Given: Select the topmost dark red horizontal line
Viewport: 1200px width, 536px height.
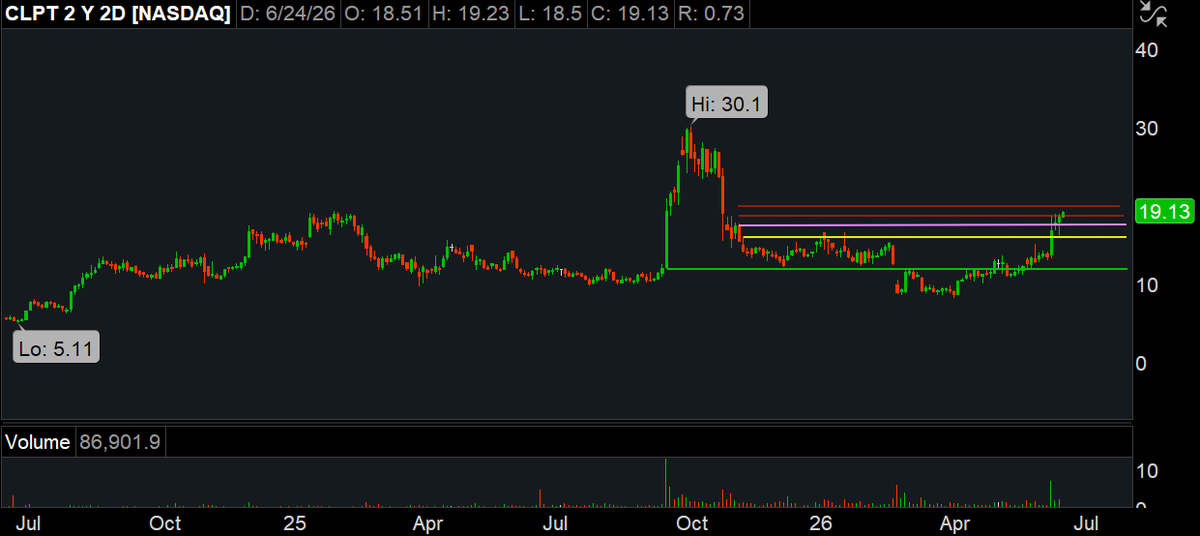Looking at the screenshot, I should [x=929, y=206].
